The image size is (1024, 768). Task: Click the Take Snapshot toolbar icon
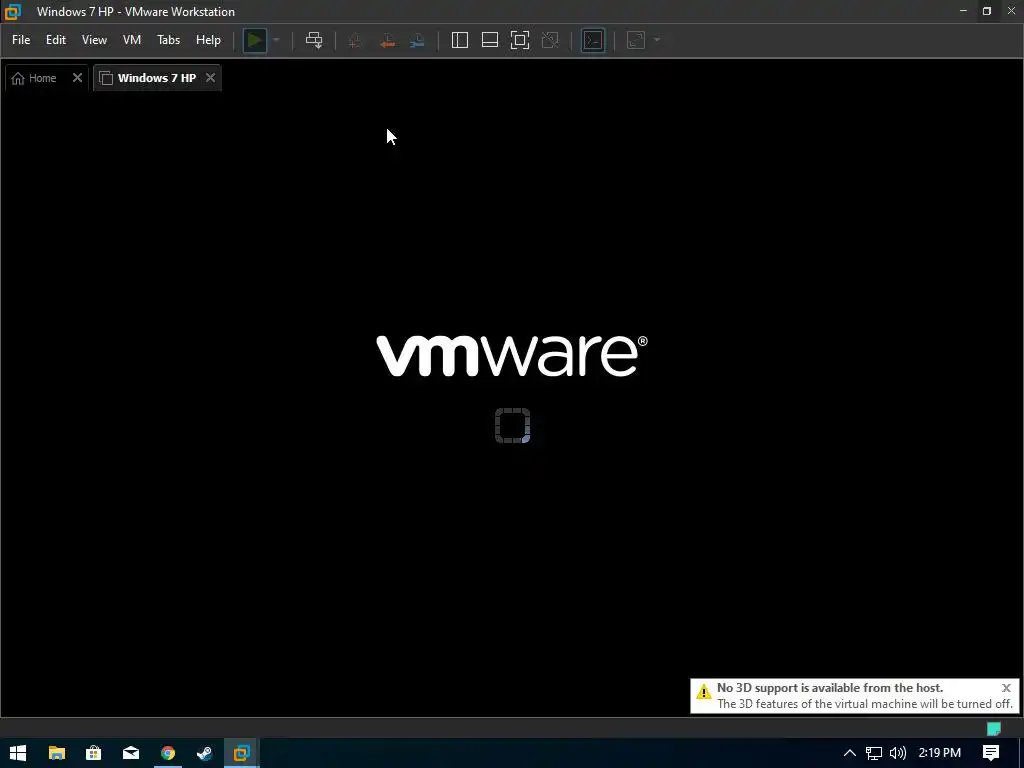[355, 40]
